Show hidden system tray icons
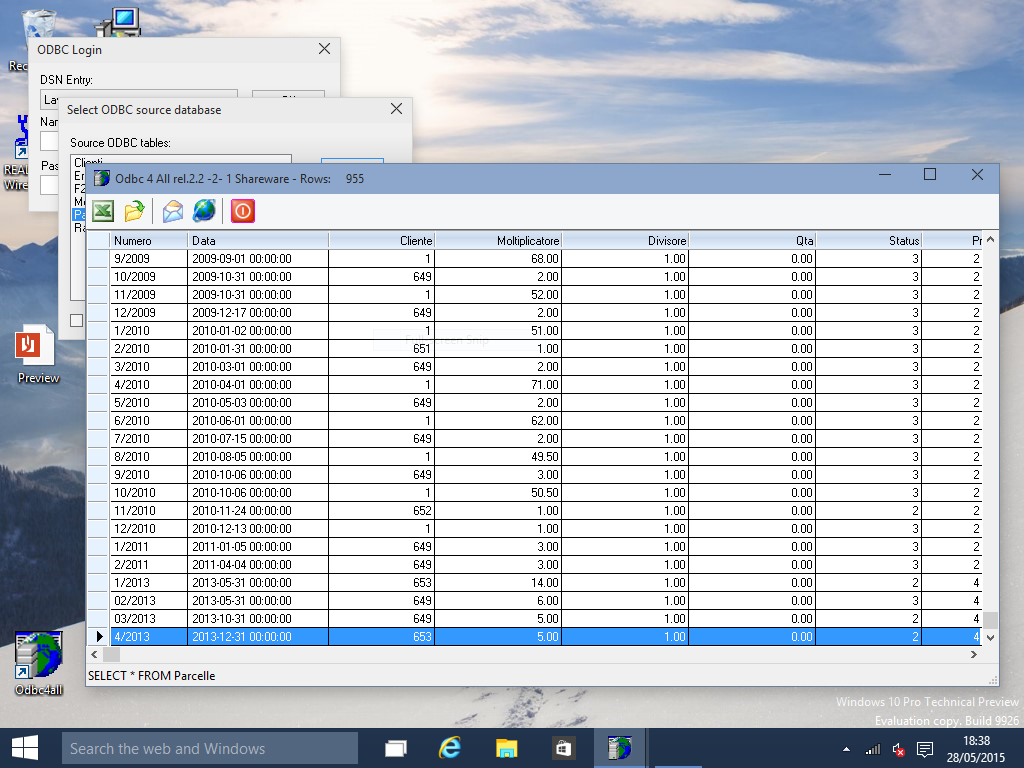Image resolution: width=1024 pixels, height=768 pixels. tap(847, 749)
